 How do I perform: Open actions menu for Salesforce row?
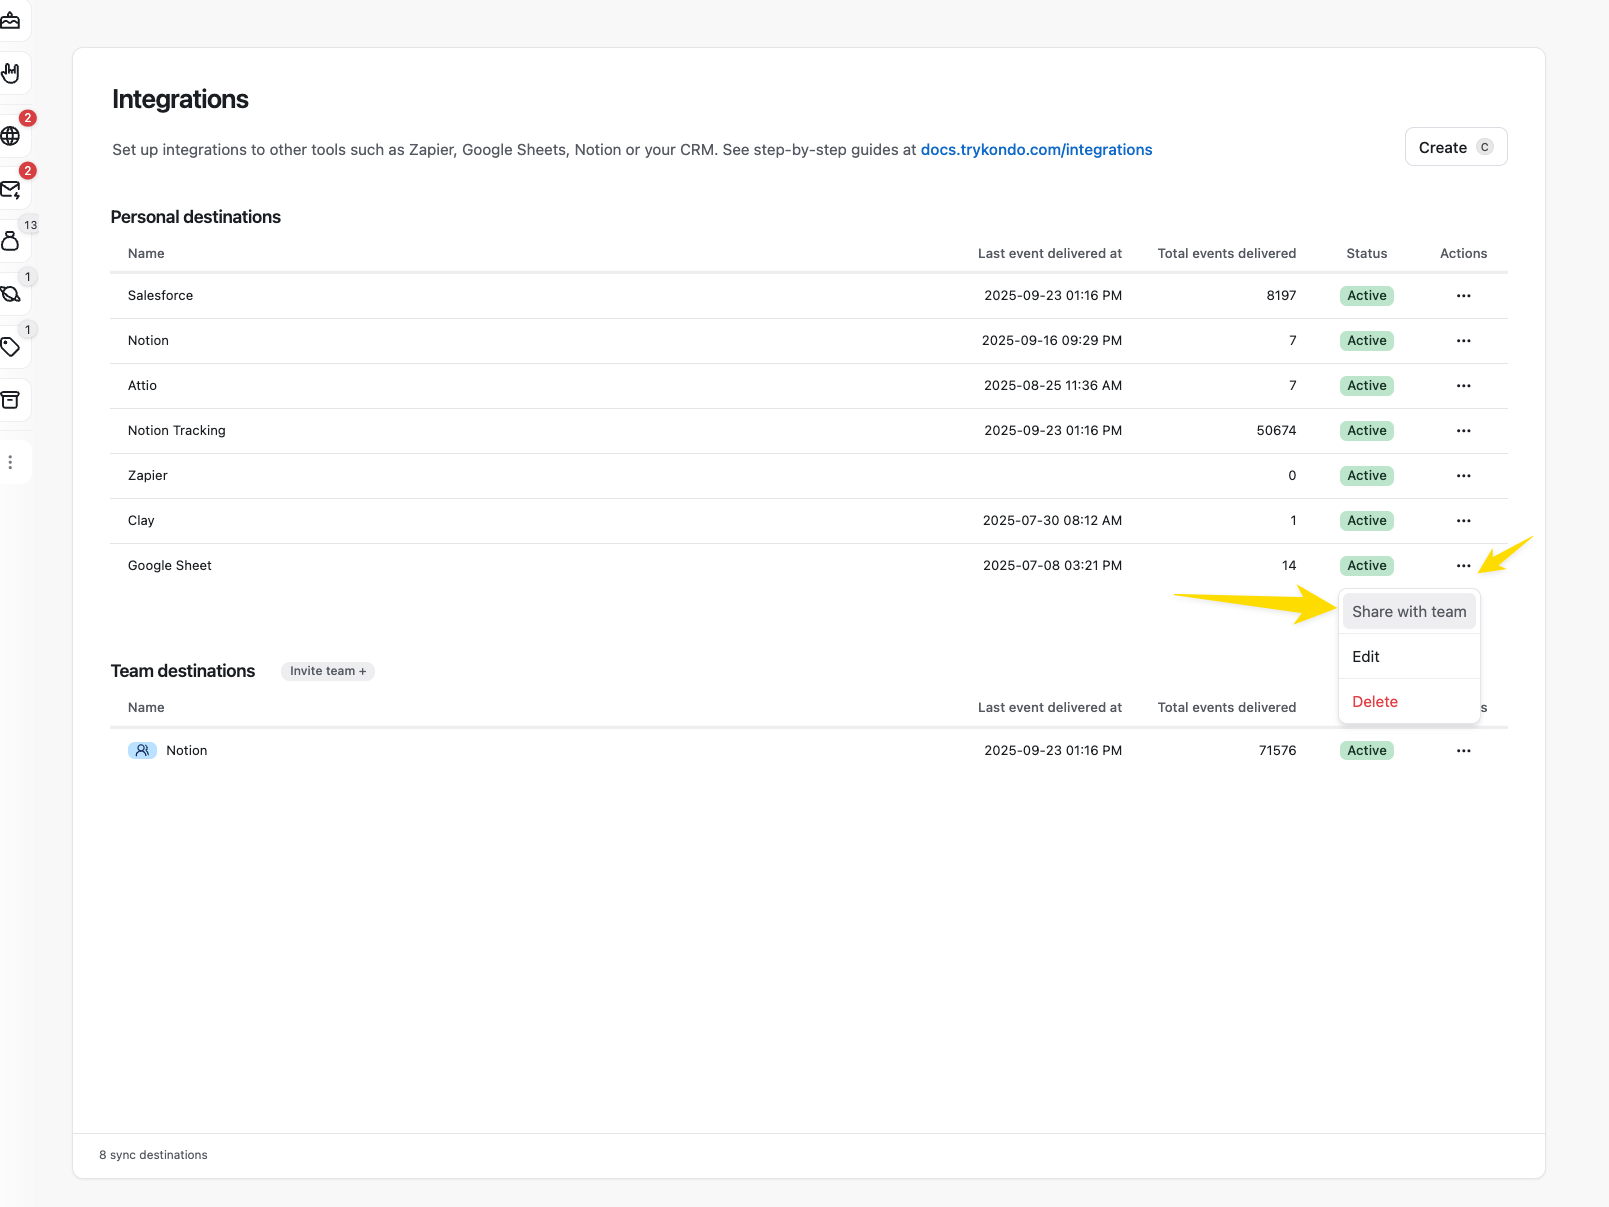click(1463, 296)
